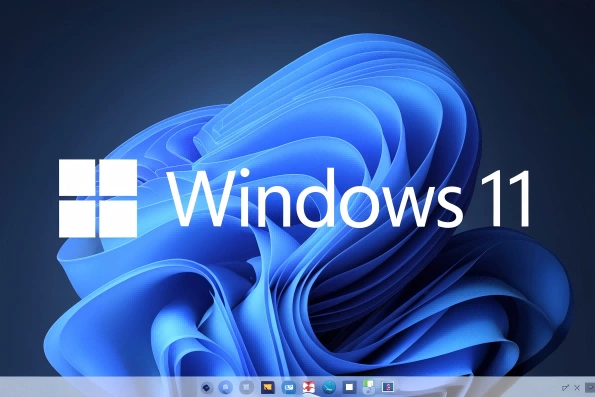The height and width of the screenshot is (397, 595).
Task: Click the dark round diamond taskbar icon
Action: (206, 388)
